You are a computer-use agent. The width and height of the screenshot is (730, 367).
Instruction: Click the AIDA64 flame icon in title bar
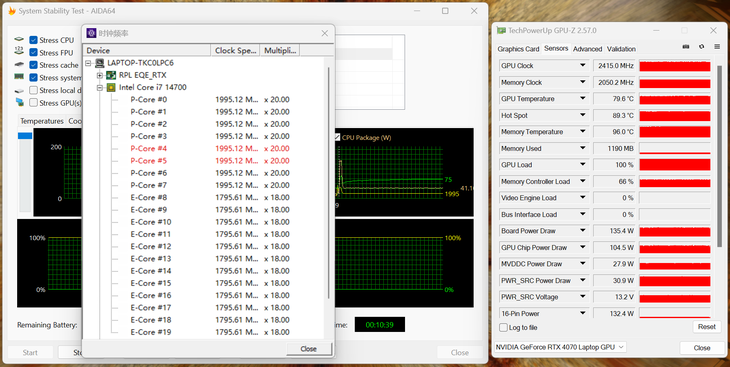[12, 11]
